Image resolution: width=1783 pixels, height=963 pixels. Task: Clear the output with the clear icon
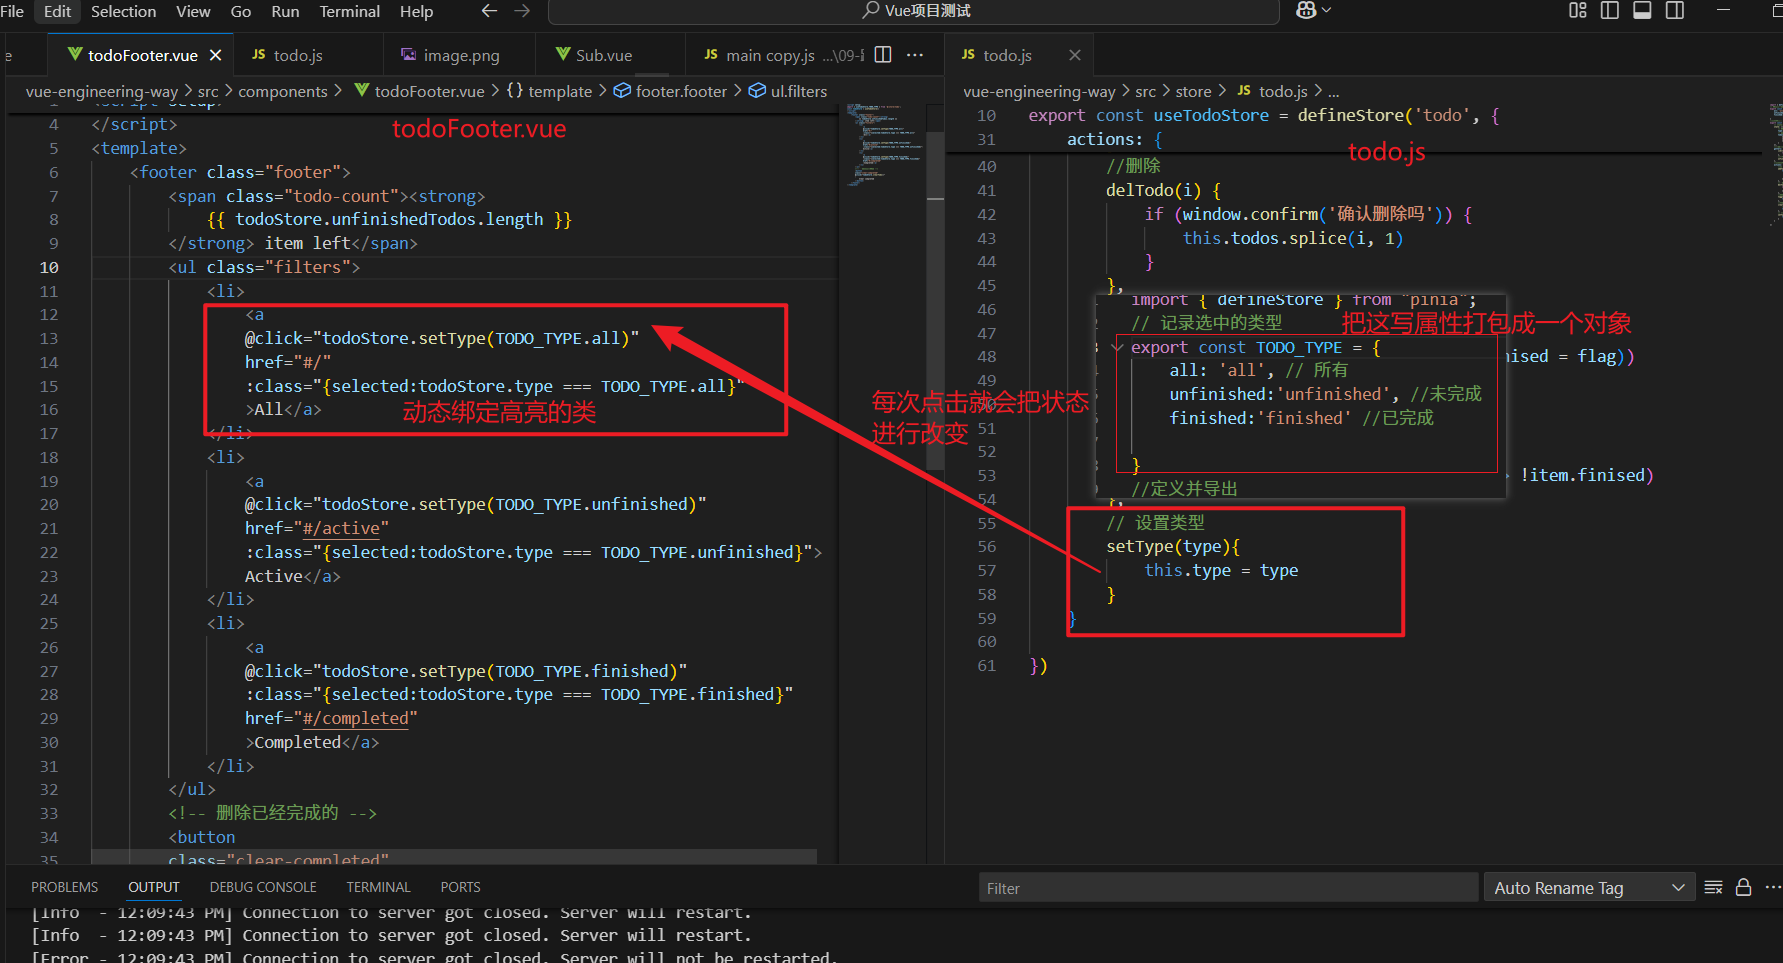[1713, 887]
